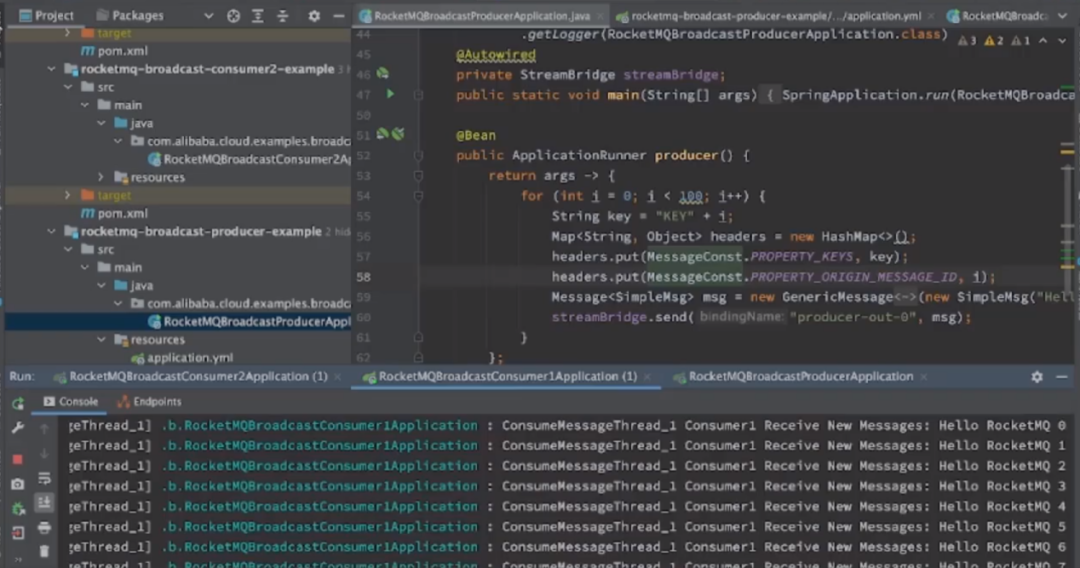Print console output icon

pyautogui.click(x=44, y=528)
